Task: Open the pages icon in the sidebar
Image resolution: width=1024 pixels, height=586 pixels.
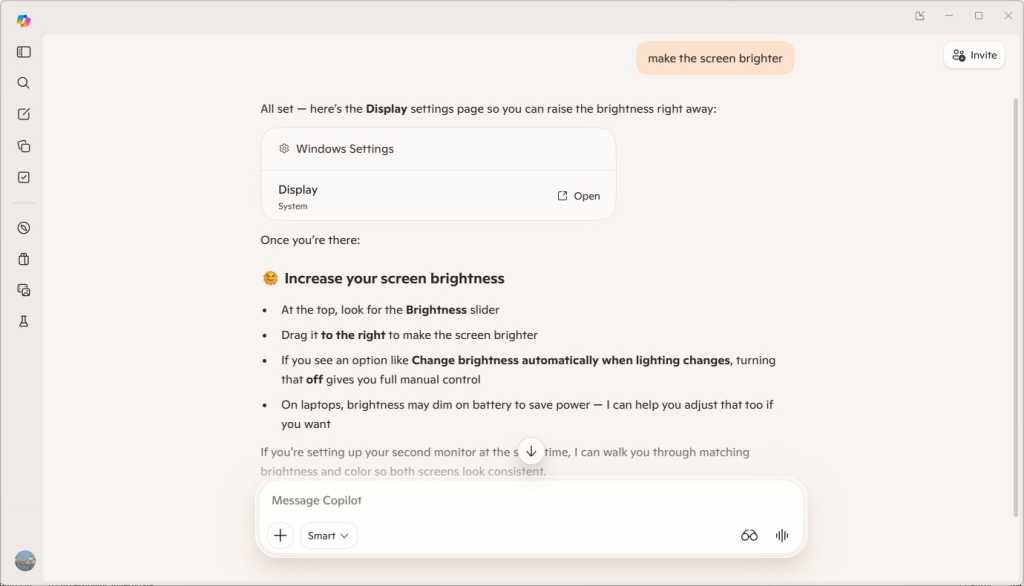Action: (23, 145)
